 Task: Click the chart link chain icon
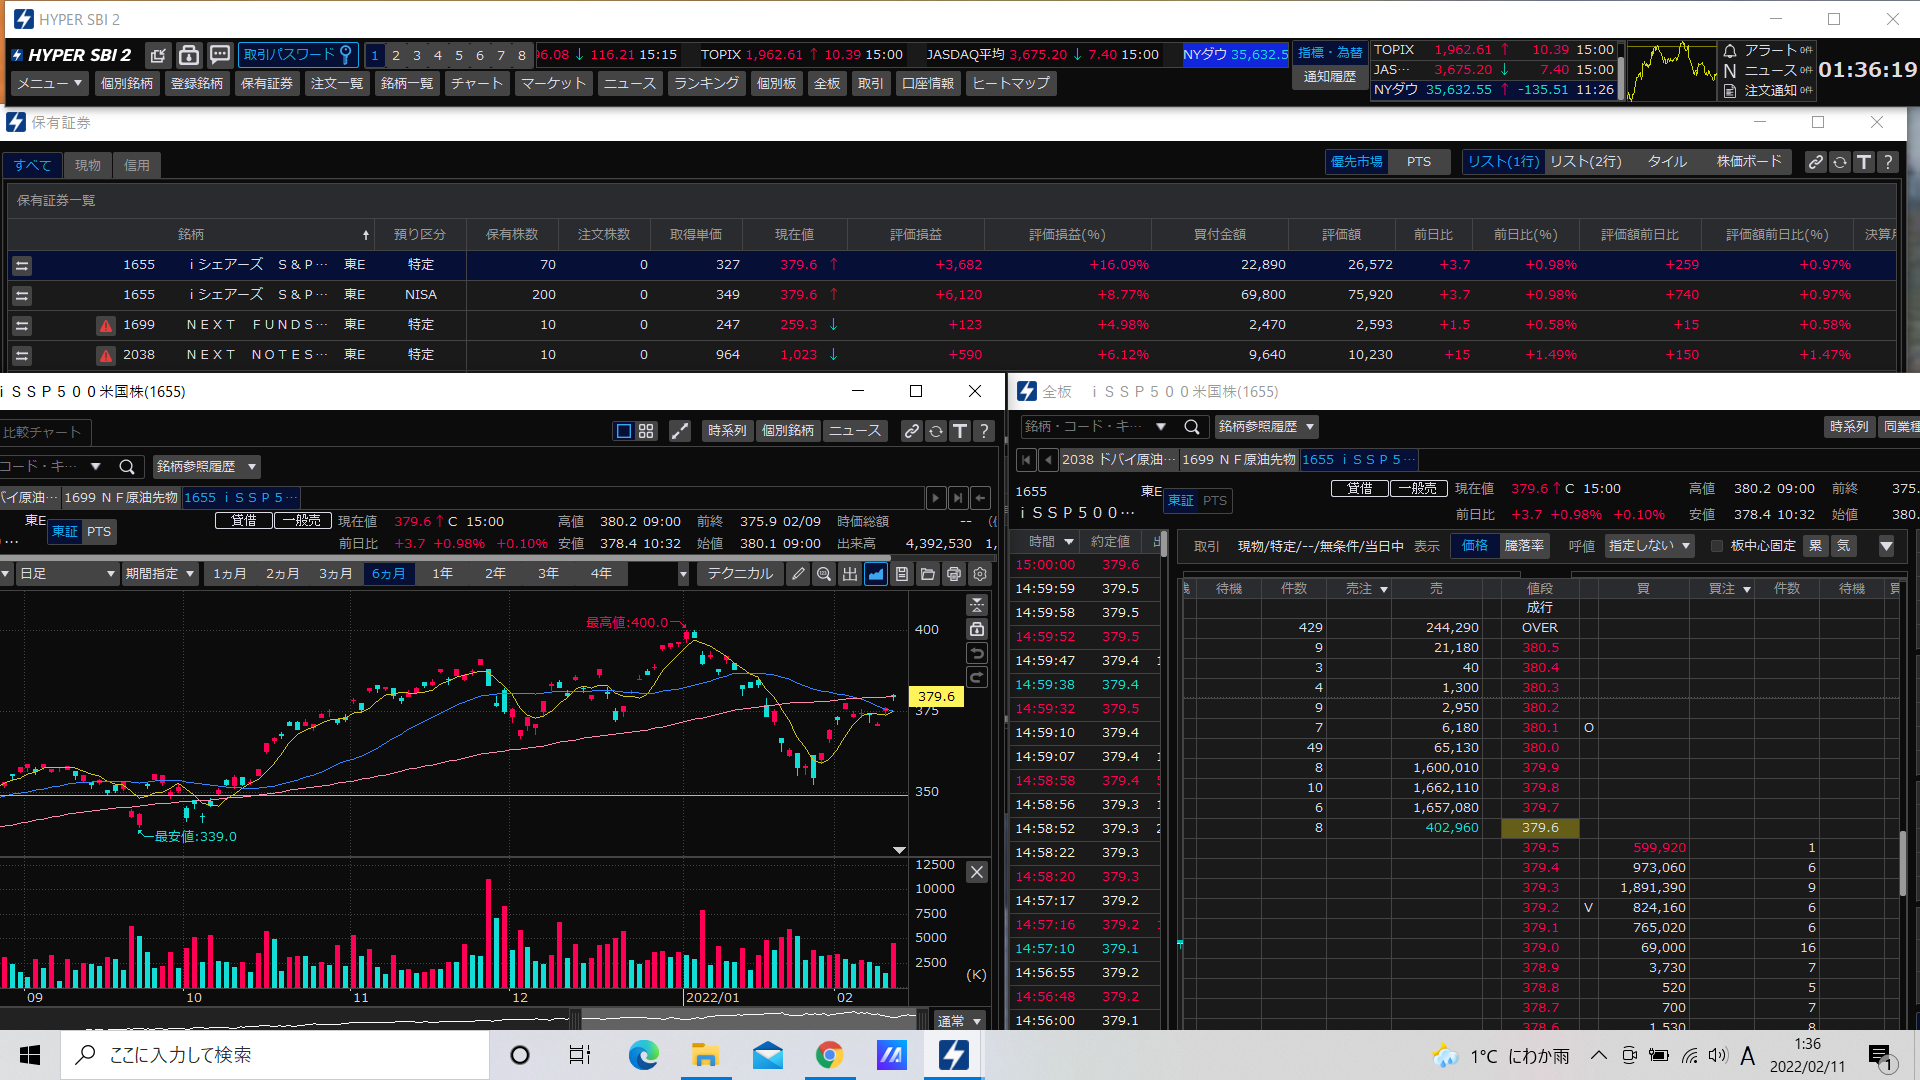[911, 431]
